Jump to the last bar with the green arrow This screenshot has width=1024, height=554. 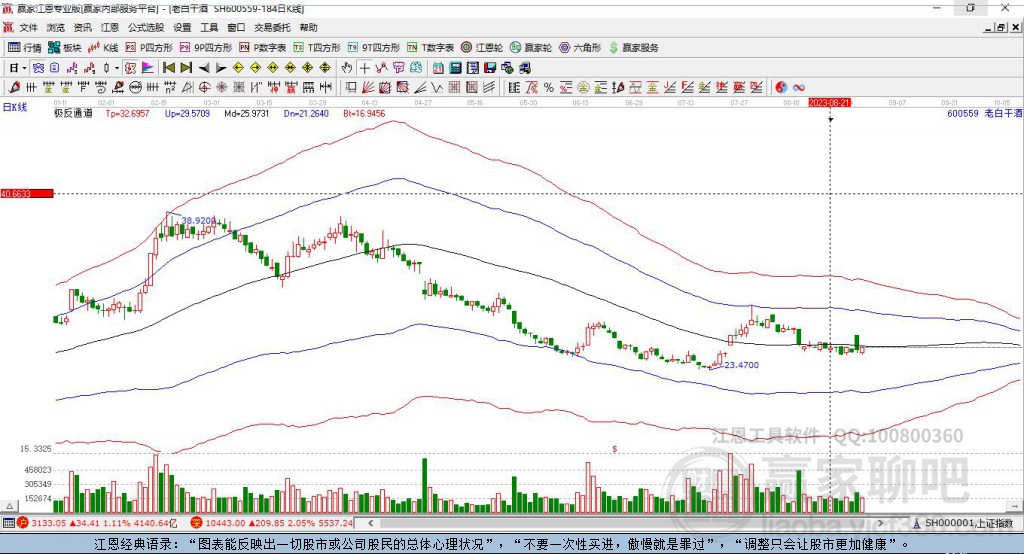(x=186, y=68)
